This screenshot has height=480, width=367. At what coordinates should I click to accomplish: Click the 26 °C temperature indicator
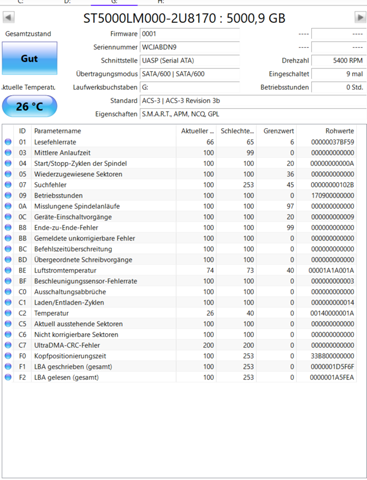[29, 106]
